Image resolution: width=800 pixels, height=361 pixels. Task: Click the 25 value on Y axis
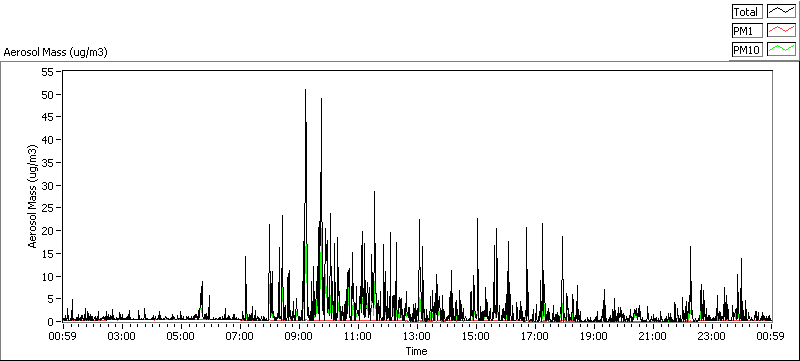pos(48,208)
